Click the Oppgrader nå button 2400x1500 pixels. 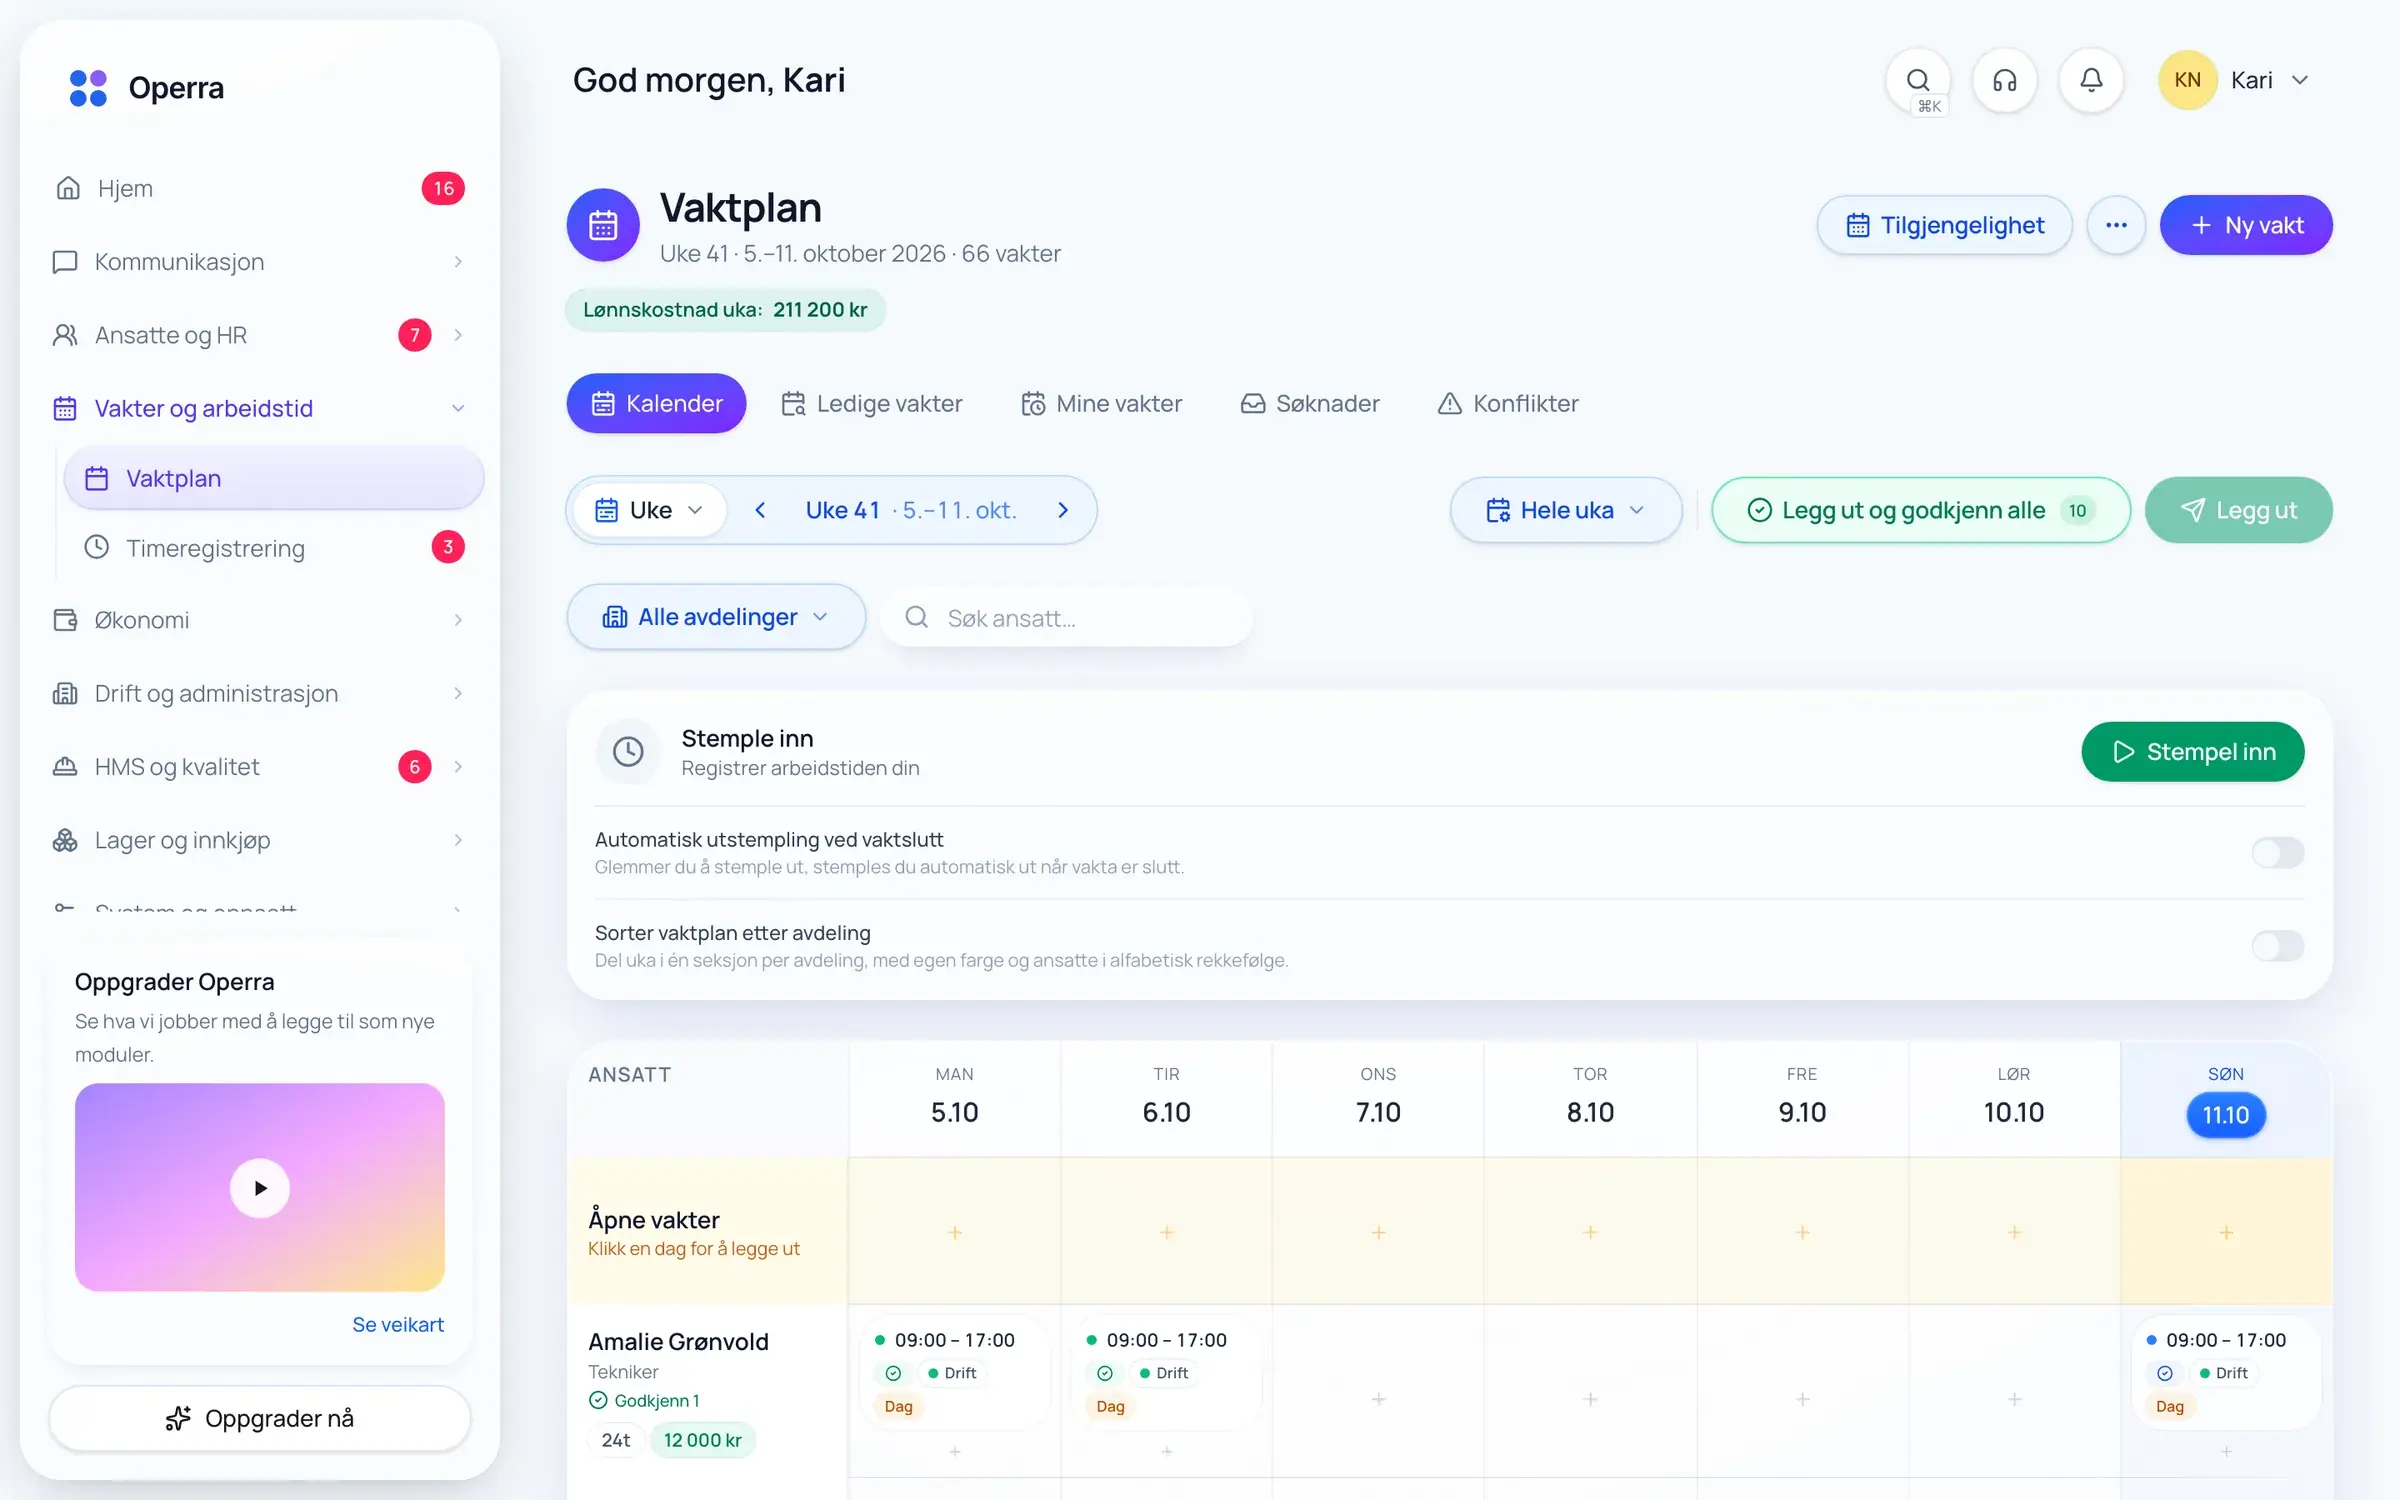(x=260, y=1418)
